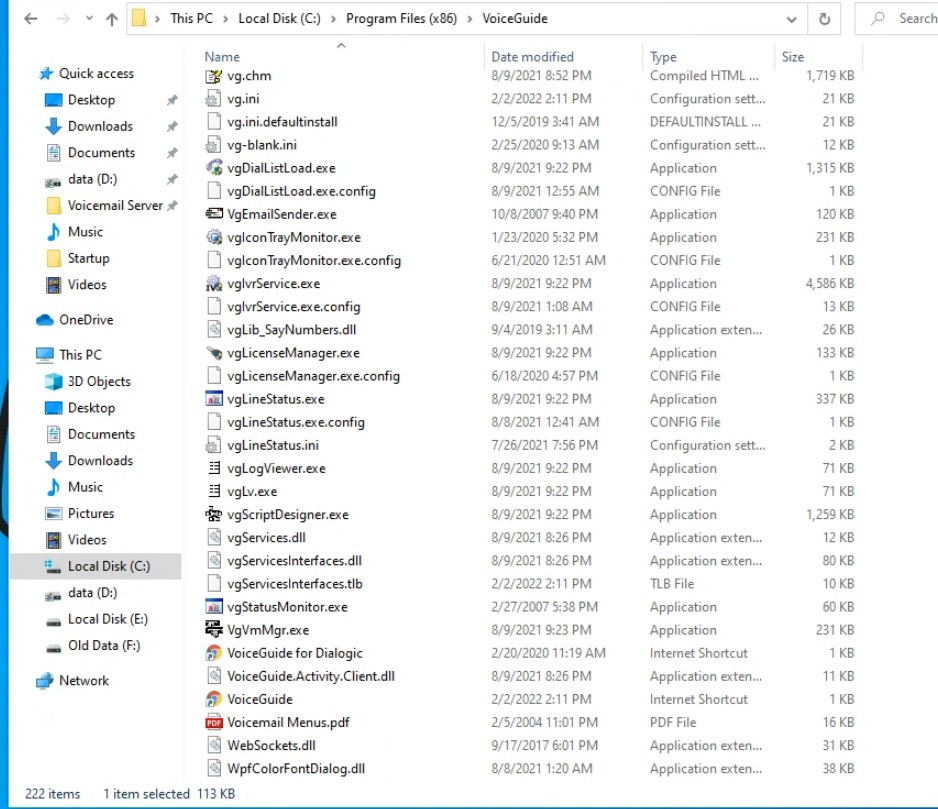Select vgIconTrayMonitor.exe.config file
The width and height of the screenshot is (938, 809).
click(314, 260)
